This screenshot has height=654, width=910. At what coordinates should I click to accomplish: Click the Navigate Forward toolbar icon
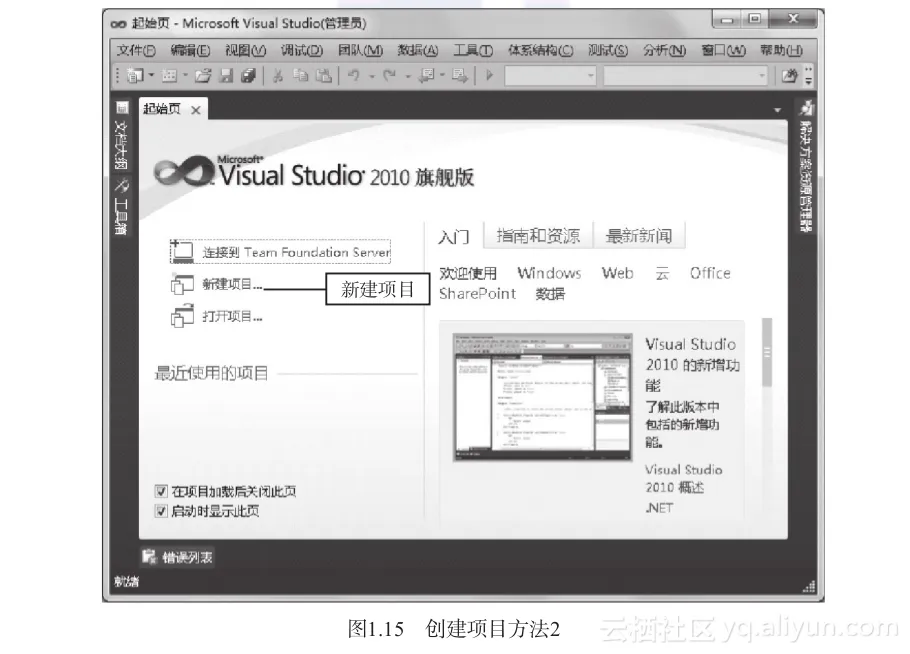pos(460,75)
